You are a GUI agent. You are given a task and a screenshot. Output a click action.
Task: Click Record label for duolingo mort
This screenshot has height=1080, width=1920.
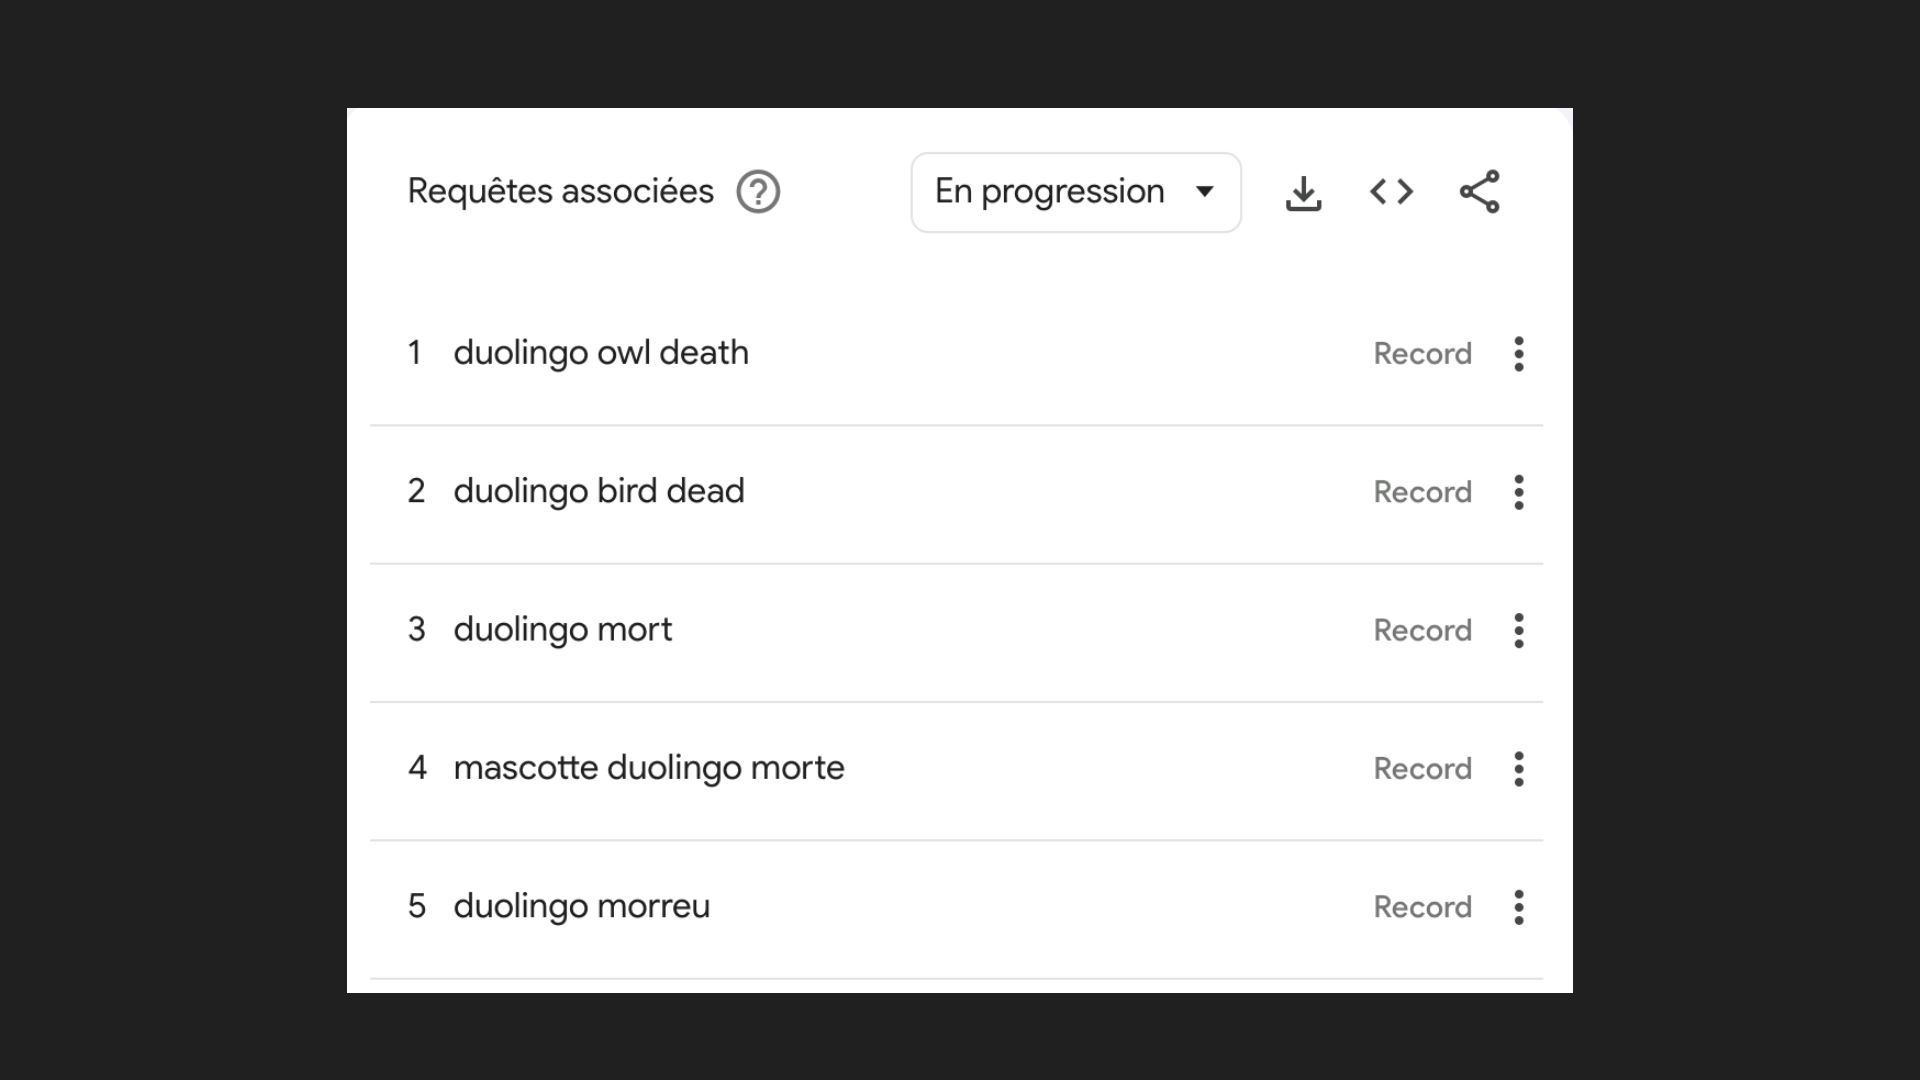1422,631
